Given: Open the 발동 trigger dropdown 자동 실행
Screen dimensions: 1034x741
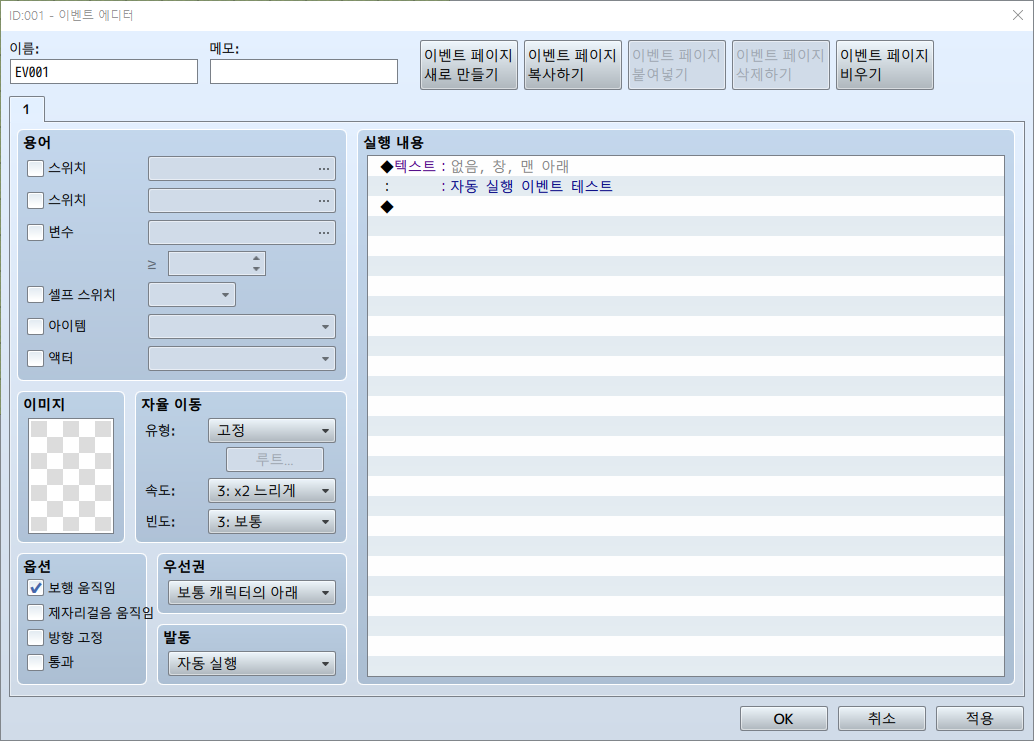Looking at the screenshot, I should click(x=252, y=663).
